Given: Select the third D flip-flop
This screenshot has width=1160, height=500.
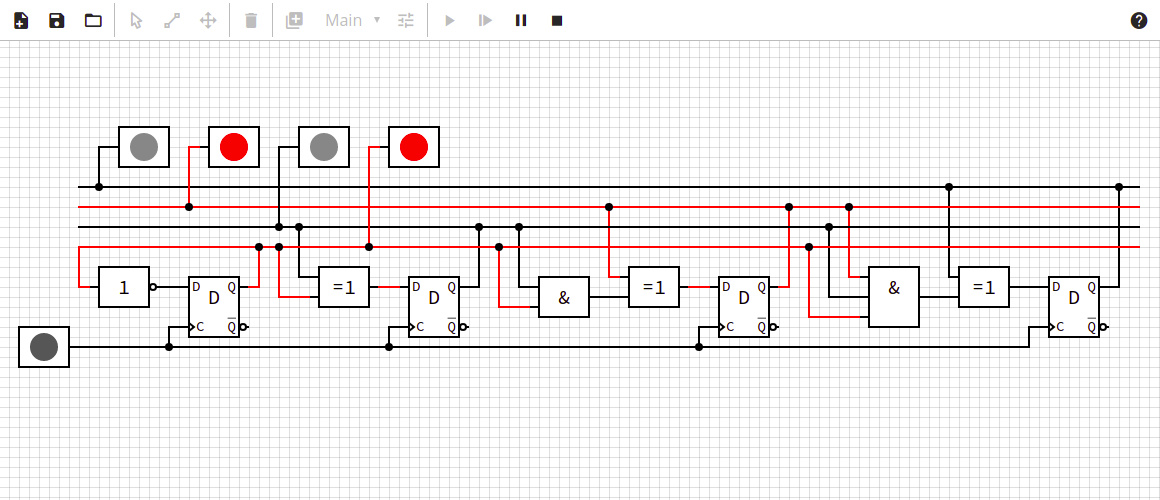Looking at the screenshot, I should 744,307.
